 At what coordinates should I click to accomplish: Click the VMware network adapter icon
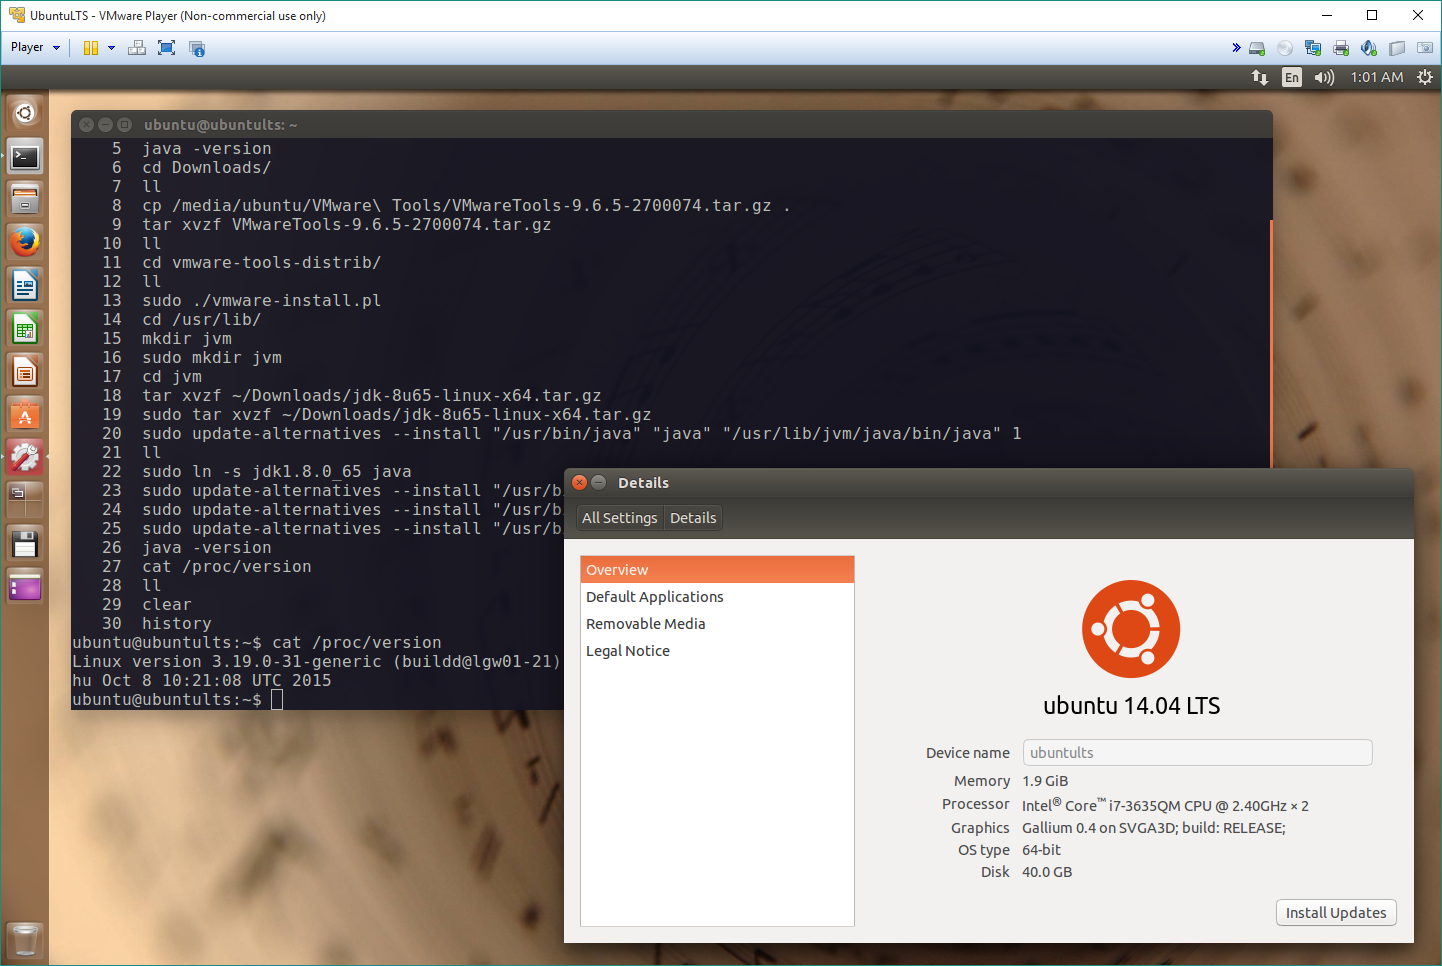[1313, 48]
